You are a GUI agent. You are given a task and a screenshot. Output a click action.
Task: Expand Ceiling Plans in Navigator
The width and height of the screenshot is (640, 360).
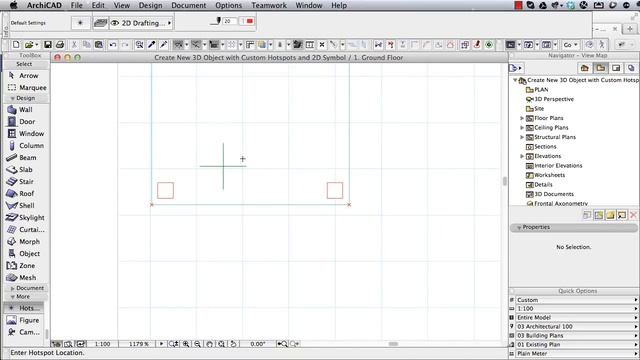[x=522, y=128]
